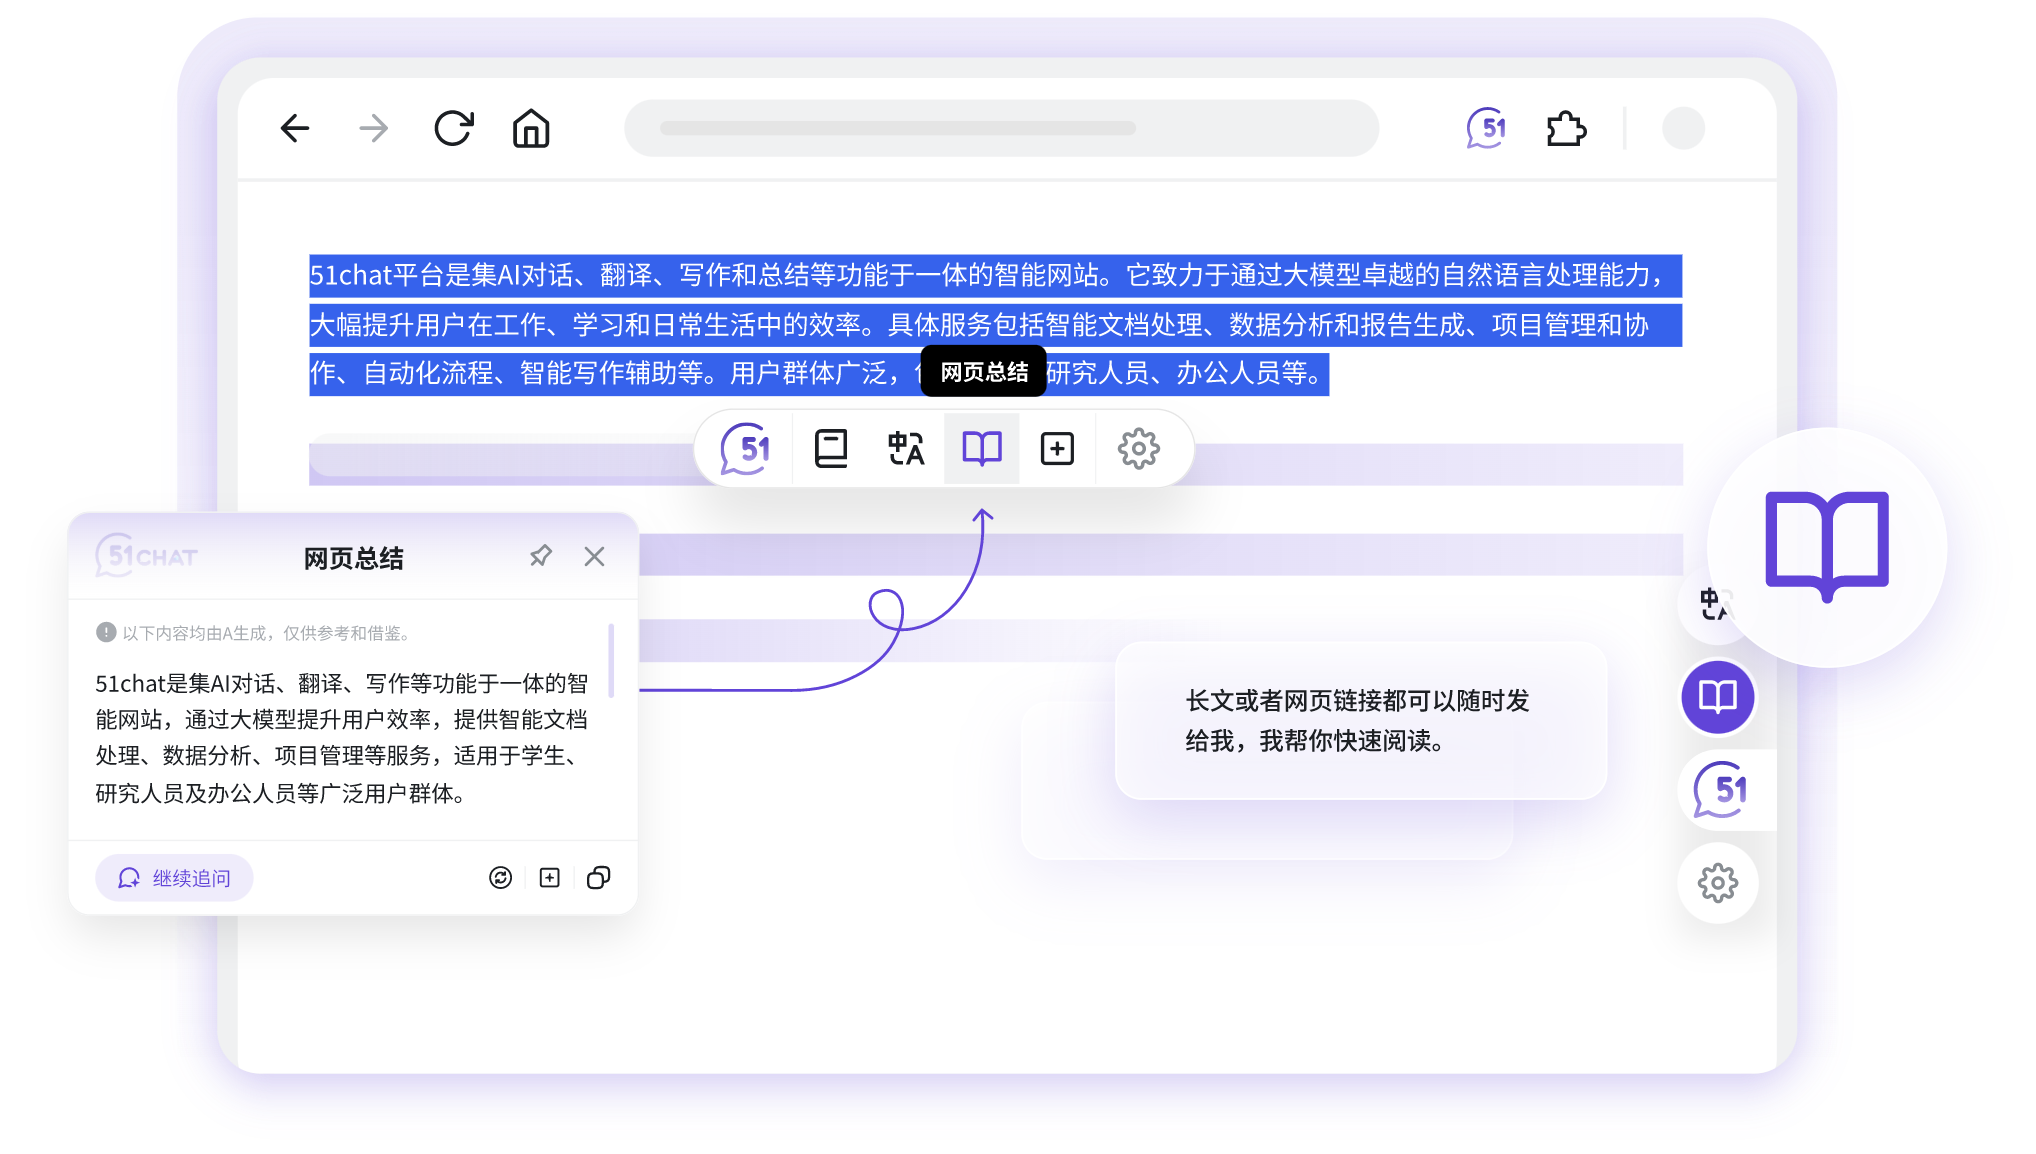Click the translate icon in floating selection toolbar
This screenshot has width=2036, height=1154.
(x=906, y=449)
